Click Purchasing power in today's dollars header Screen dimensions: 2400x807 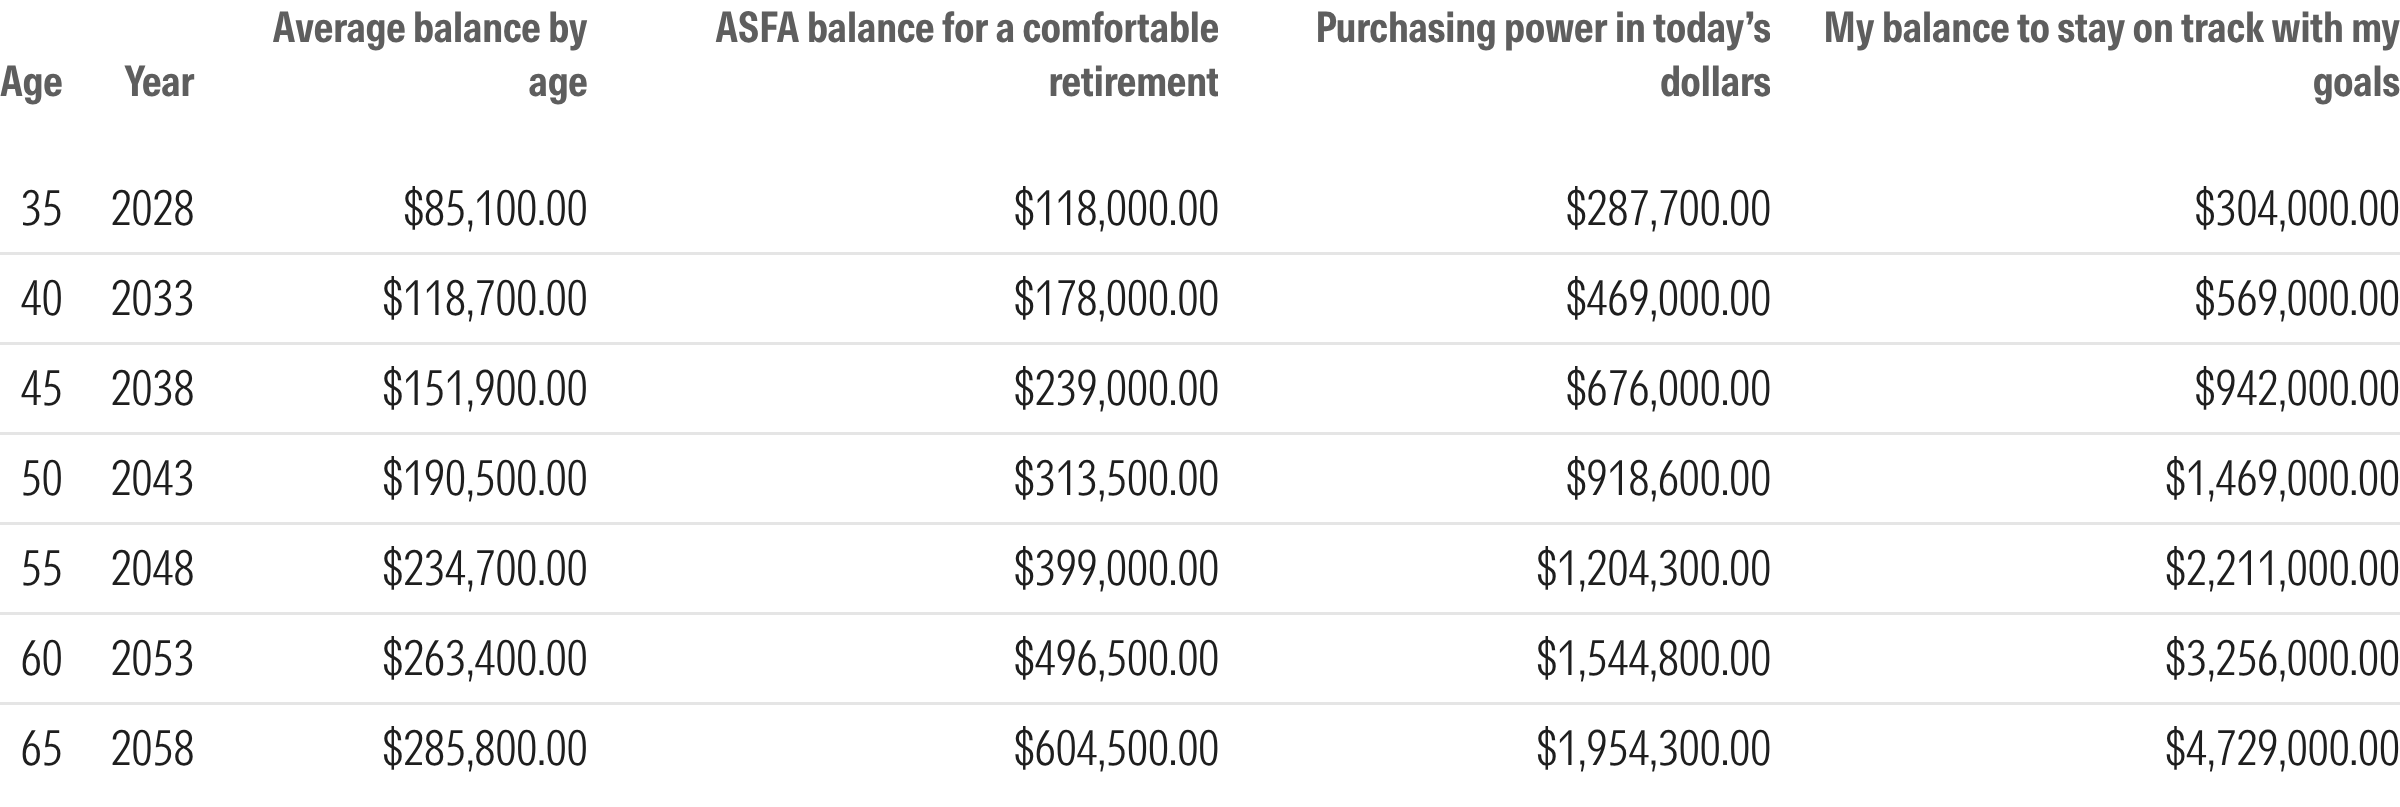click(x=1543, y=55)
